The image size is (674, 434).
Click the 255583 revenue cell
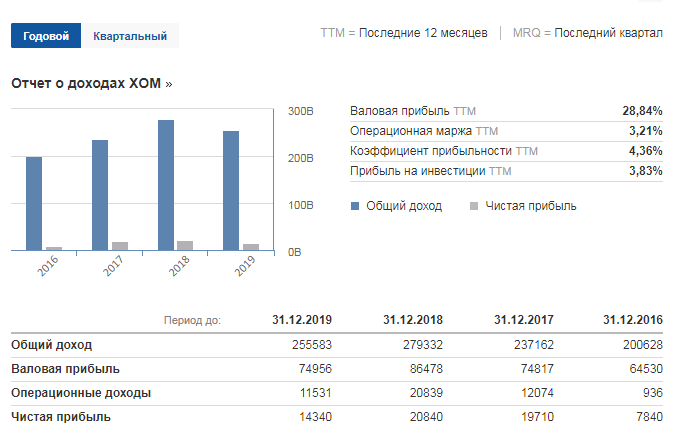pos(312,345)
